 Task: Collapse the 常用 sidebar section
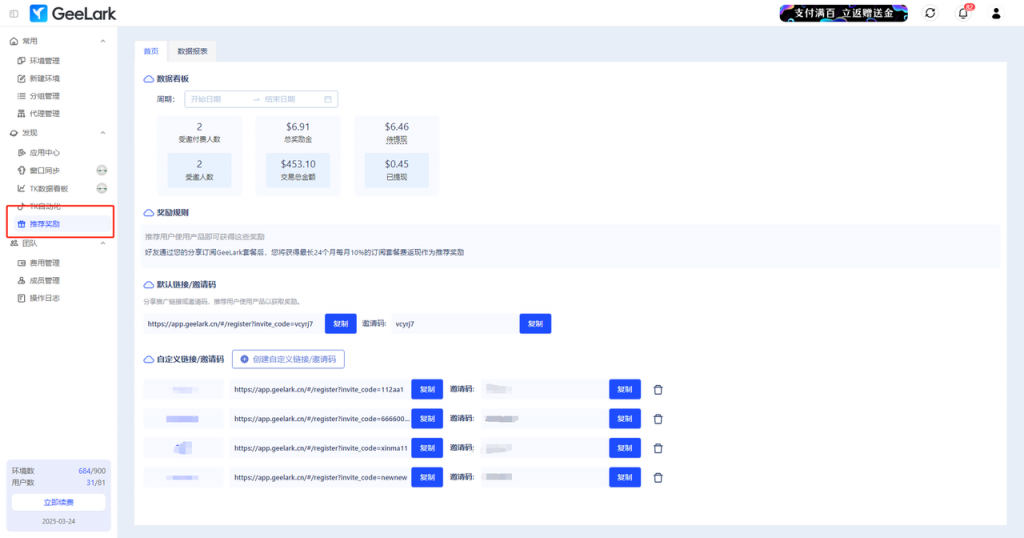pyautogui.click(x=103, y=41)
